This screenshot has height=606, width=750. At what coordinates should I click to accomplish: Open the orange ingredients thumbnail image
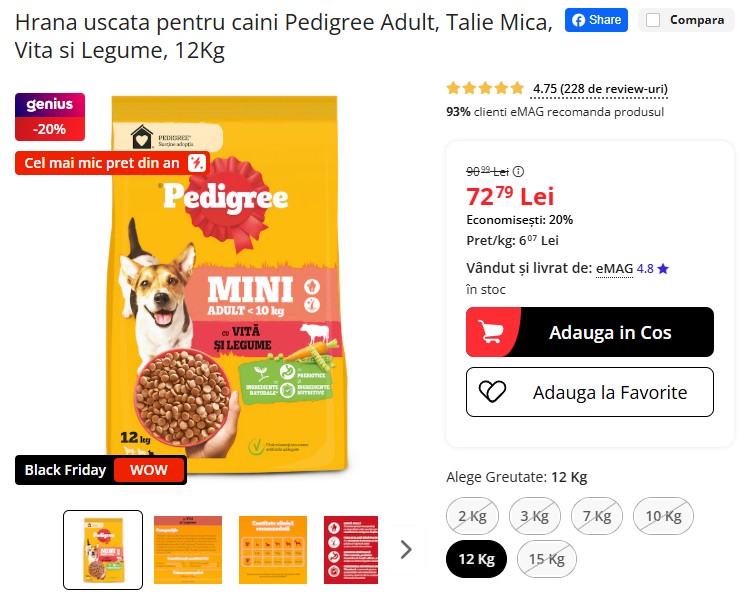[188, 550]
